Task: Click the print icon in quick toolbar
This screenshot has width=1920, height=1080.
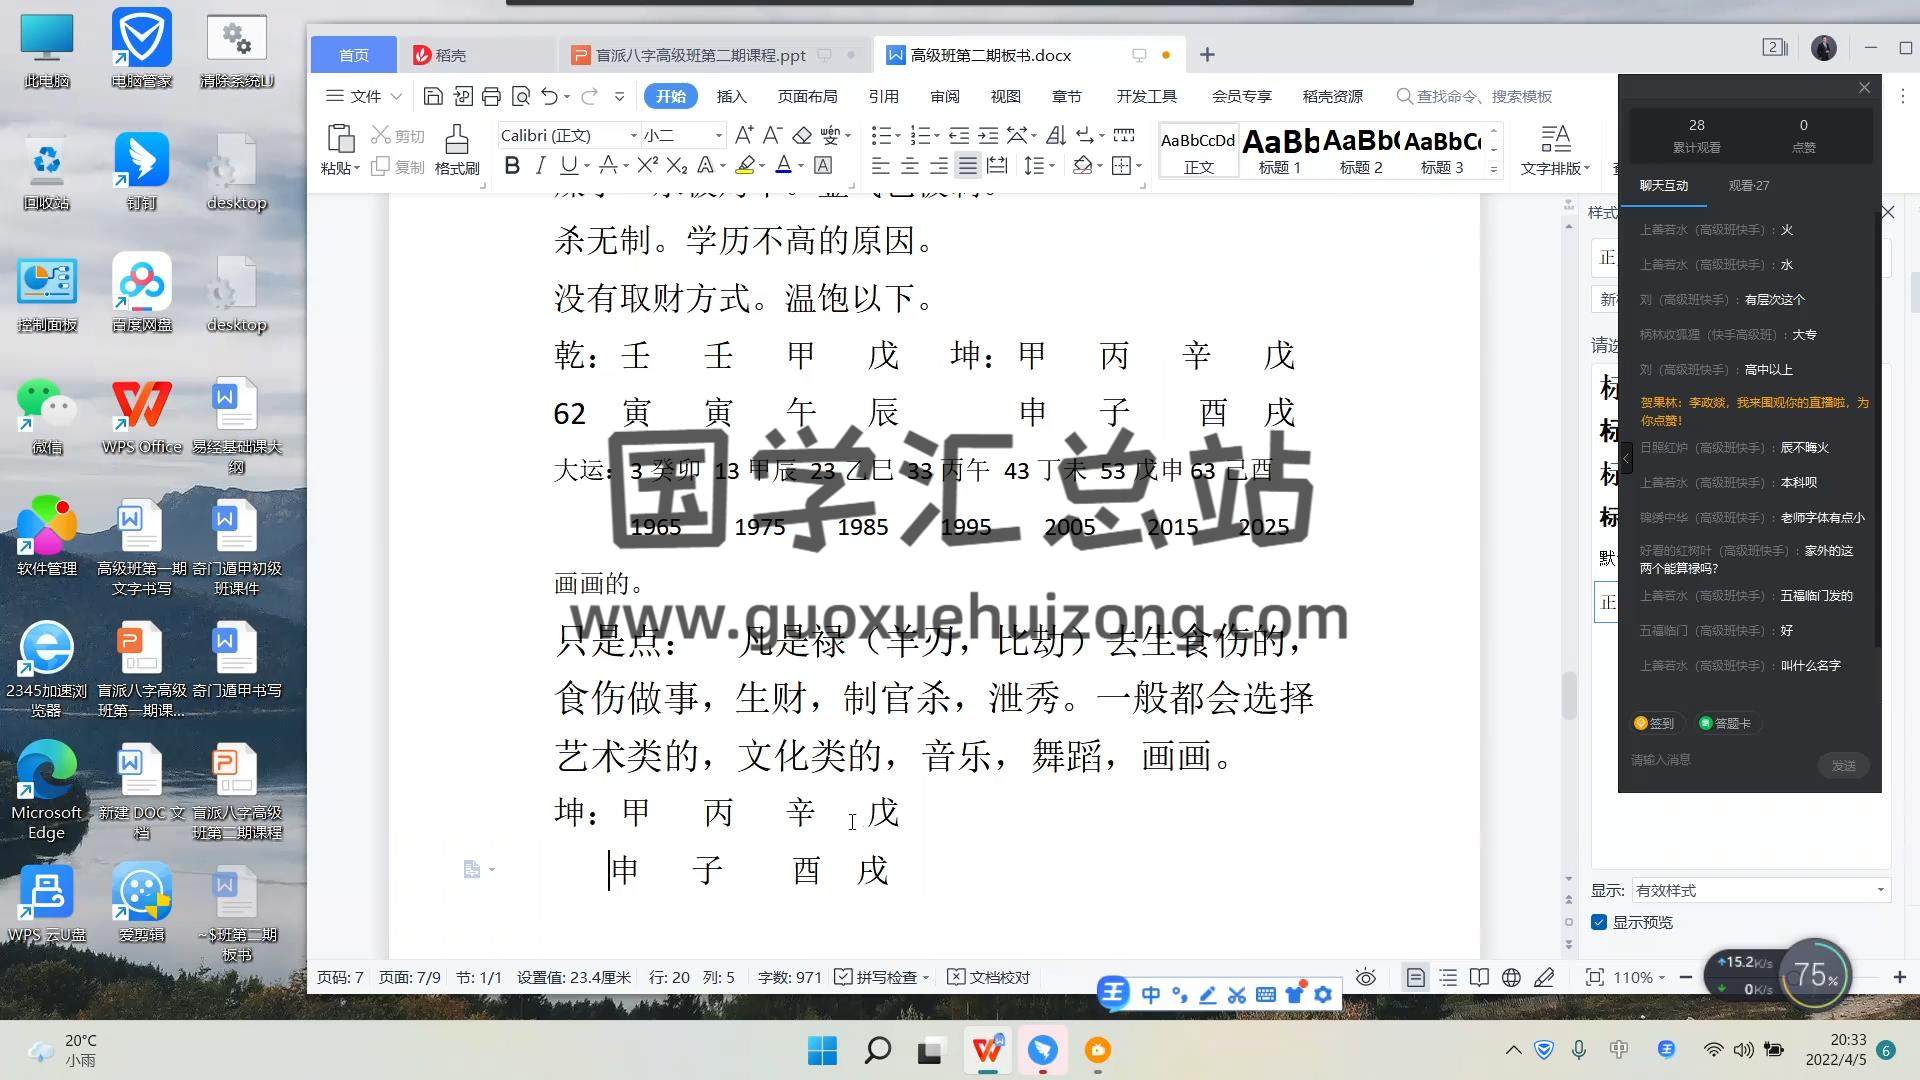Action: pos(491,96)
